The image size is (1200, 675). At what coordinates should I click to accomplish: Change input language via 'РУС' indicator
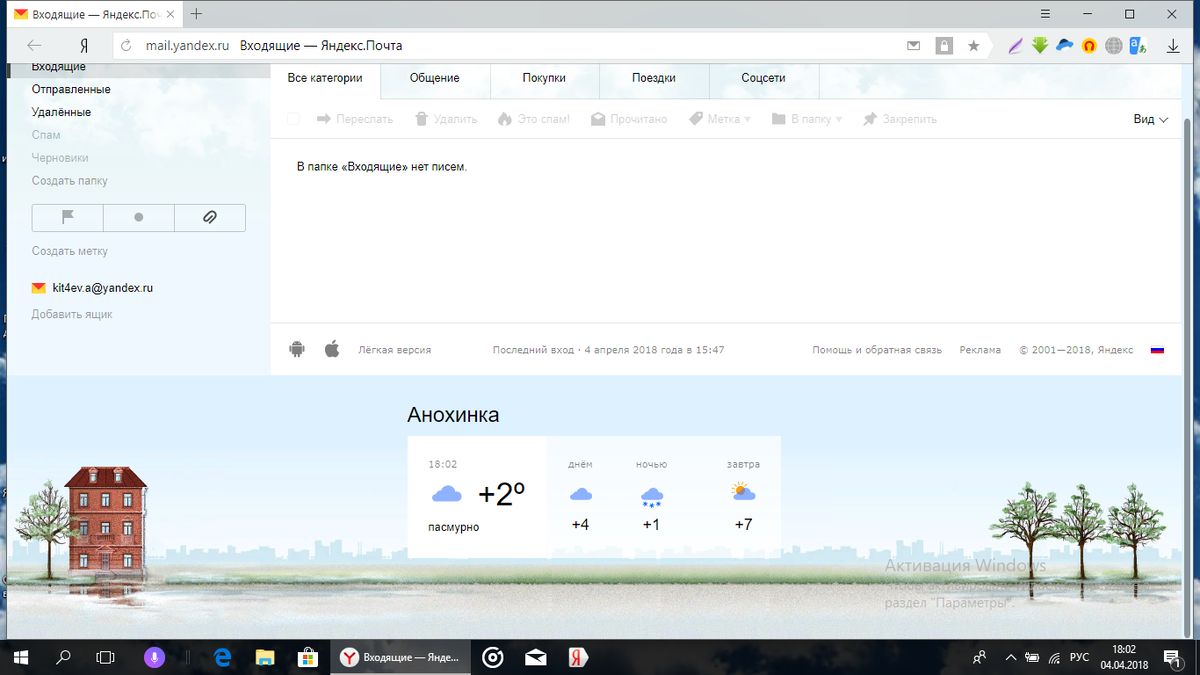tap(1080, 657)
